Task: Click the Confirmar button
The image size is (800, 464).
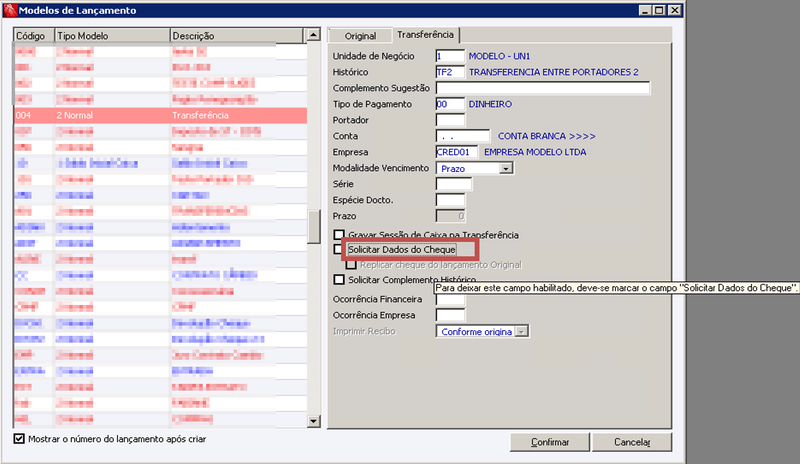Action: coord(550,442)
